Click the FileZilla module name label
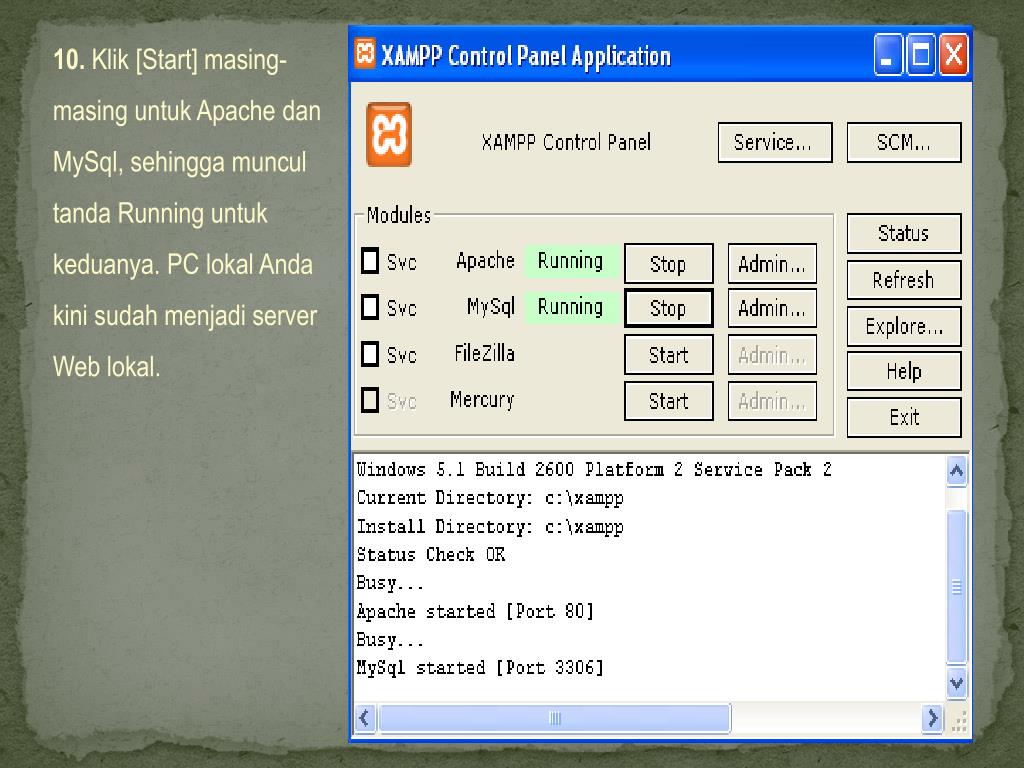The width and height of the screenshot is (1024, 768). coord(484,353)
